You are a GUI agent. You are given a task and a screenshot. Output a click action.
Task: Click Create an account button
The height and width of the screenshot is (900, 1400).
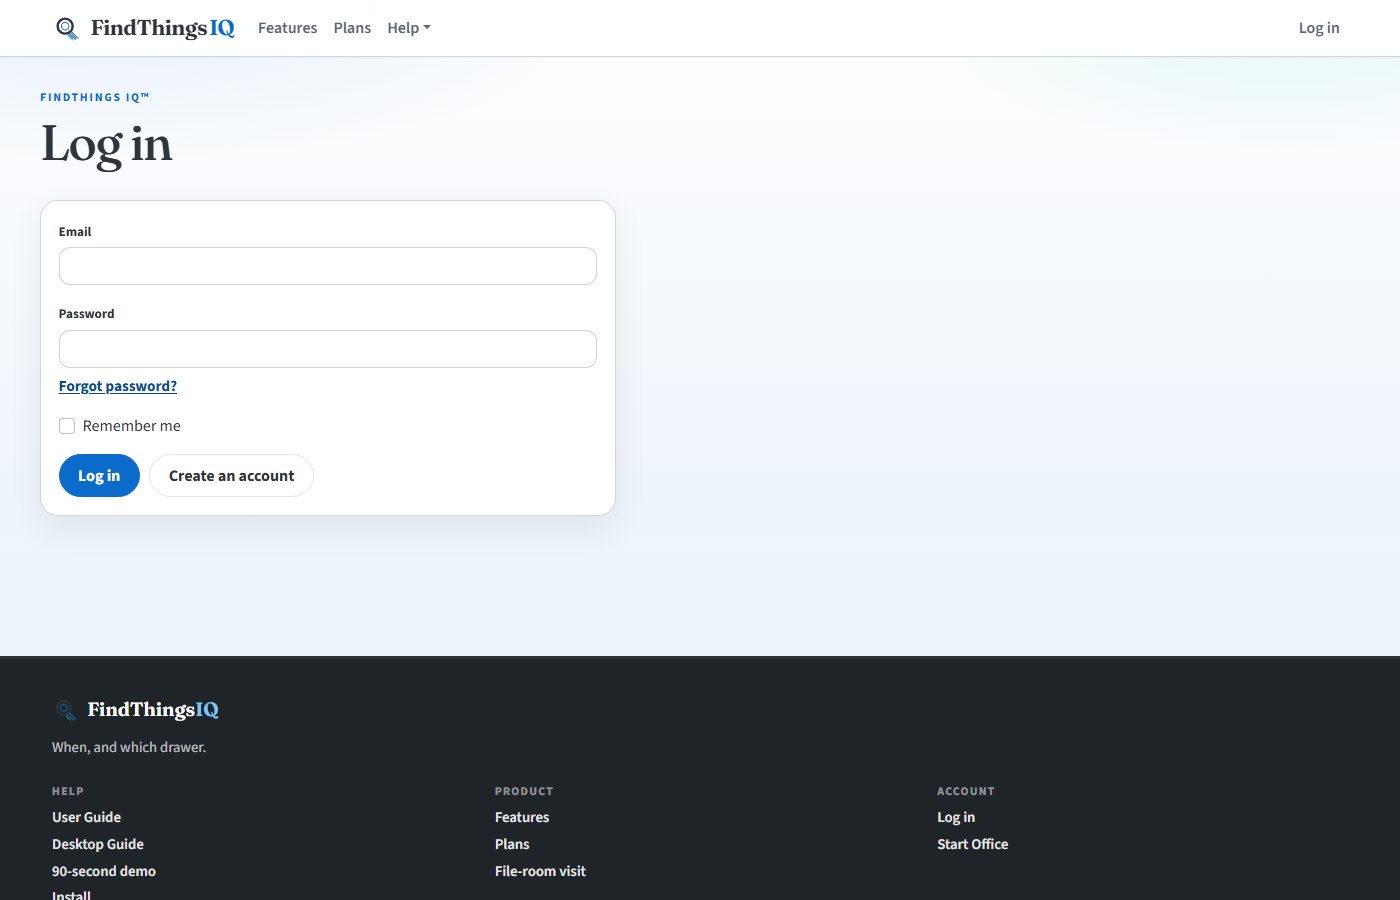[231, 476]
